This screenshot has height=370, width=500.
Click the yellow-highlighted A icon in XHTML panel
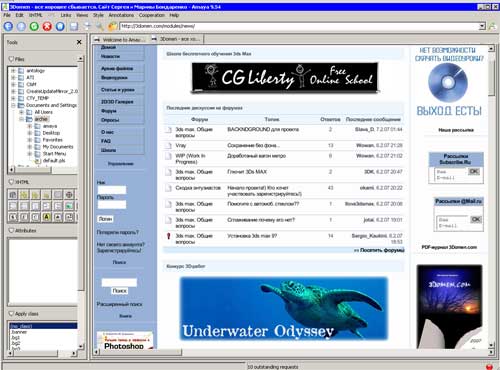coord(46,217)
